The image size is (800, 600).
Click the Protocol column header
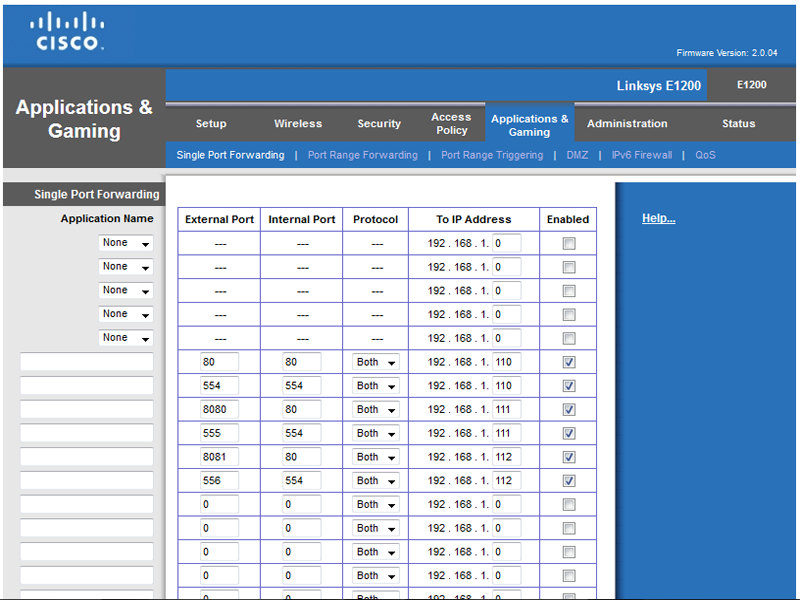coord(376,219)
